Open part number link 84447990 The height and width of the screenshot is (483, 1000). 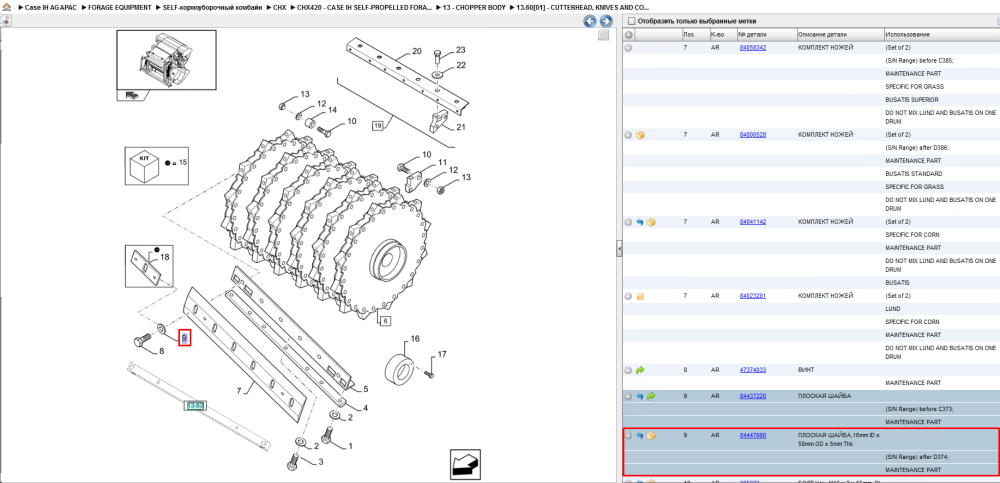(x=753, y=436)
